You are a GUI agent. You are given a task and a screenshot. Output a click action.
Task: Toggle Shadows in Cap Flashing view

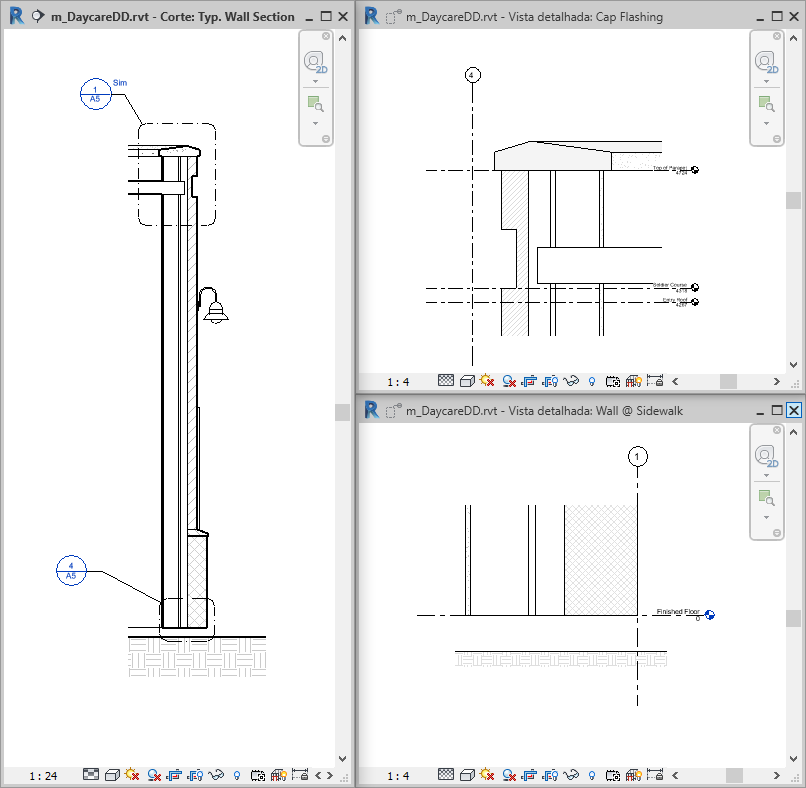pos(509,381)
